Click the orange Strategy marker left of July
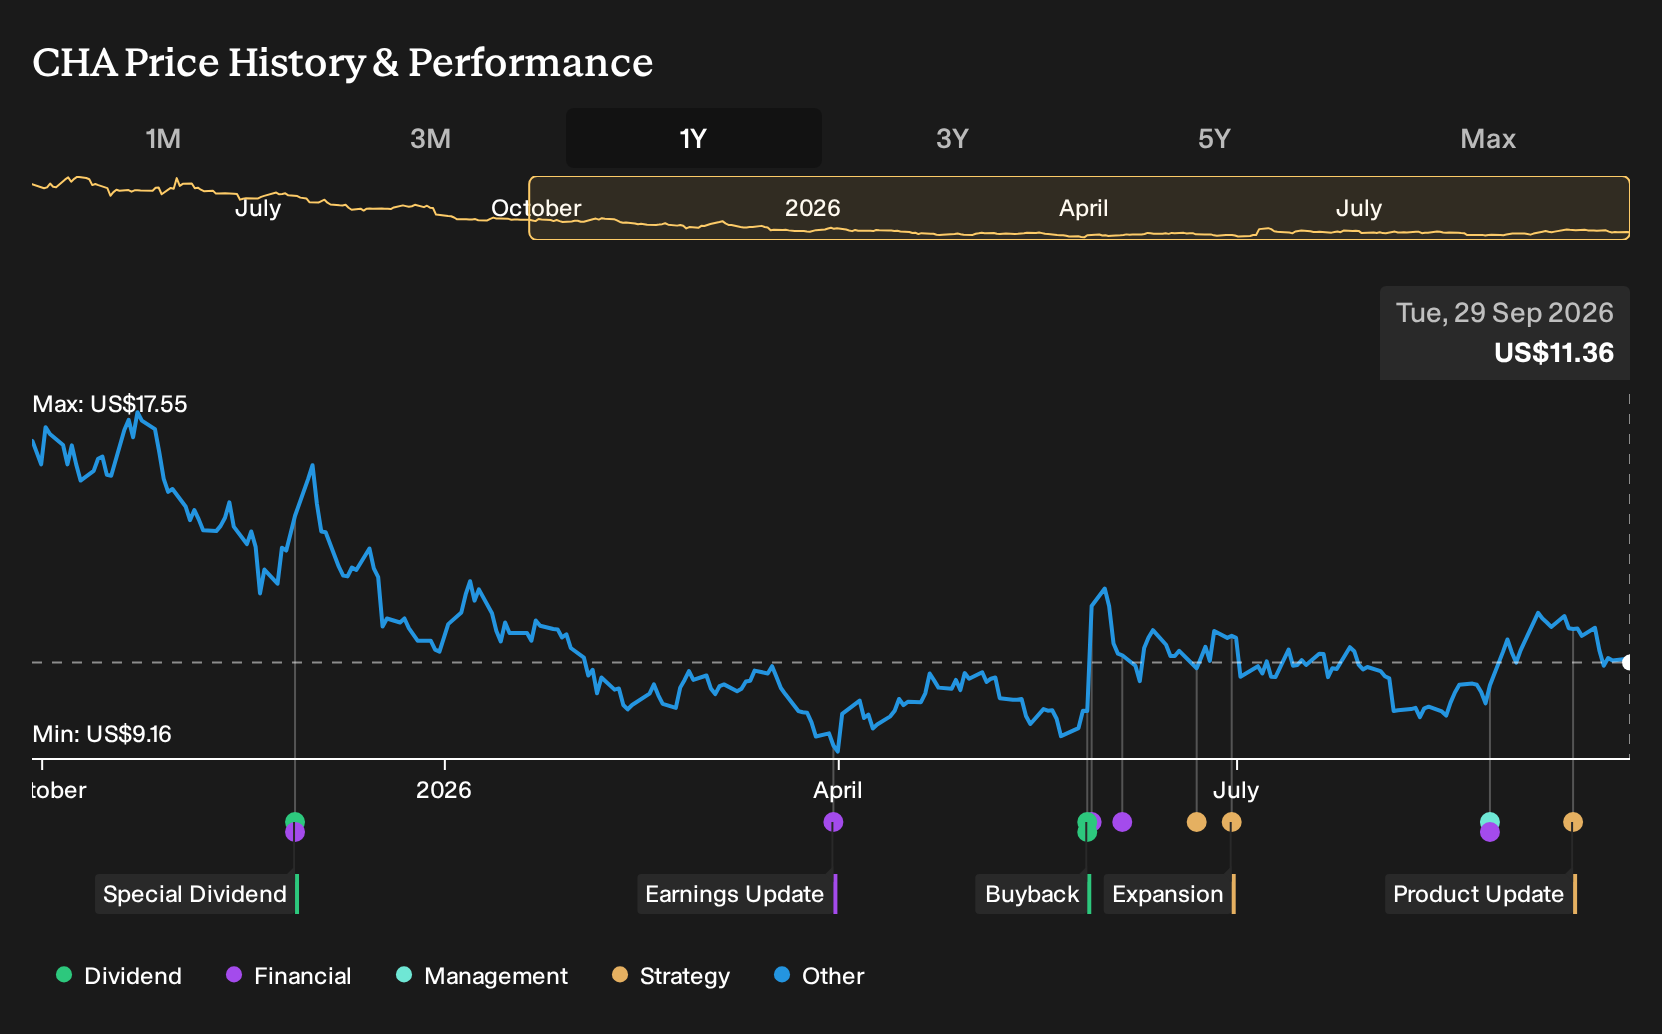This screenshot has height=1034, width=1662. (x=1197, y=822)
